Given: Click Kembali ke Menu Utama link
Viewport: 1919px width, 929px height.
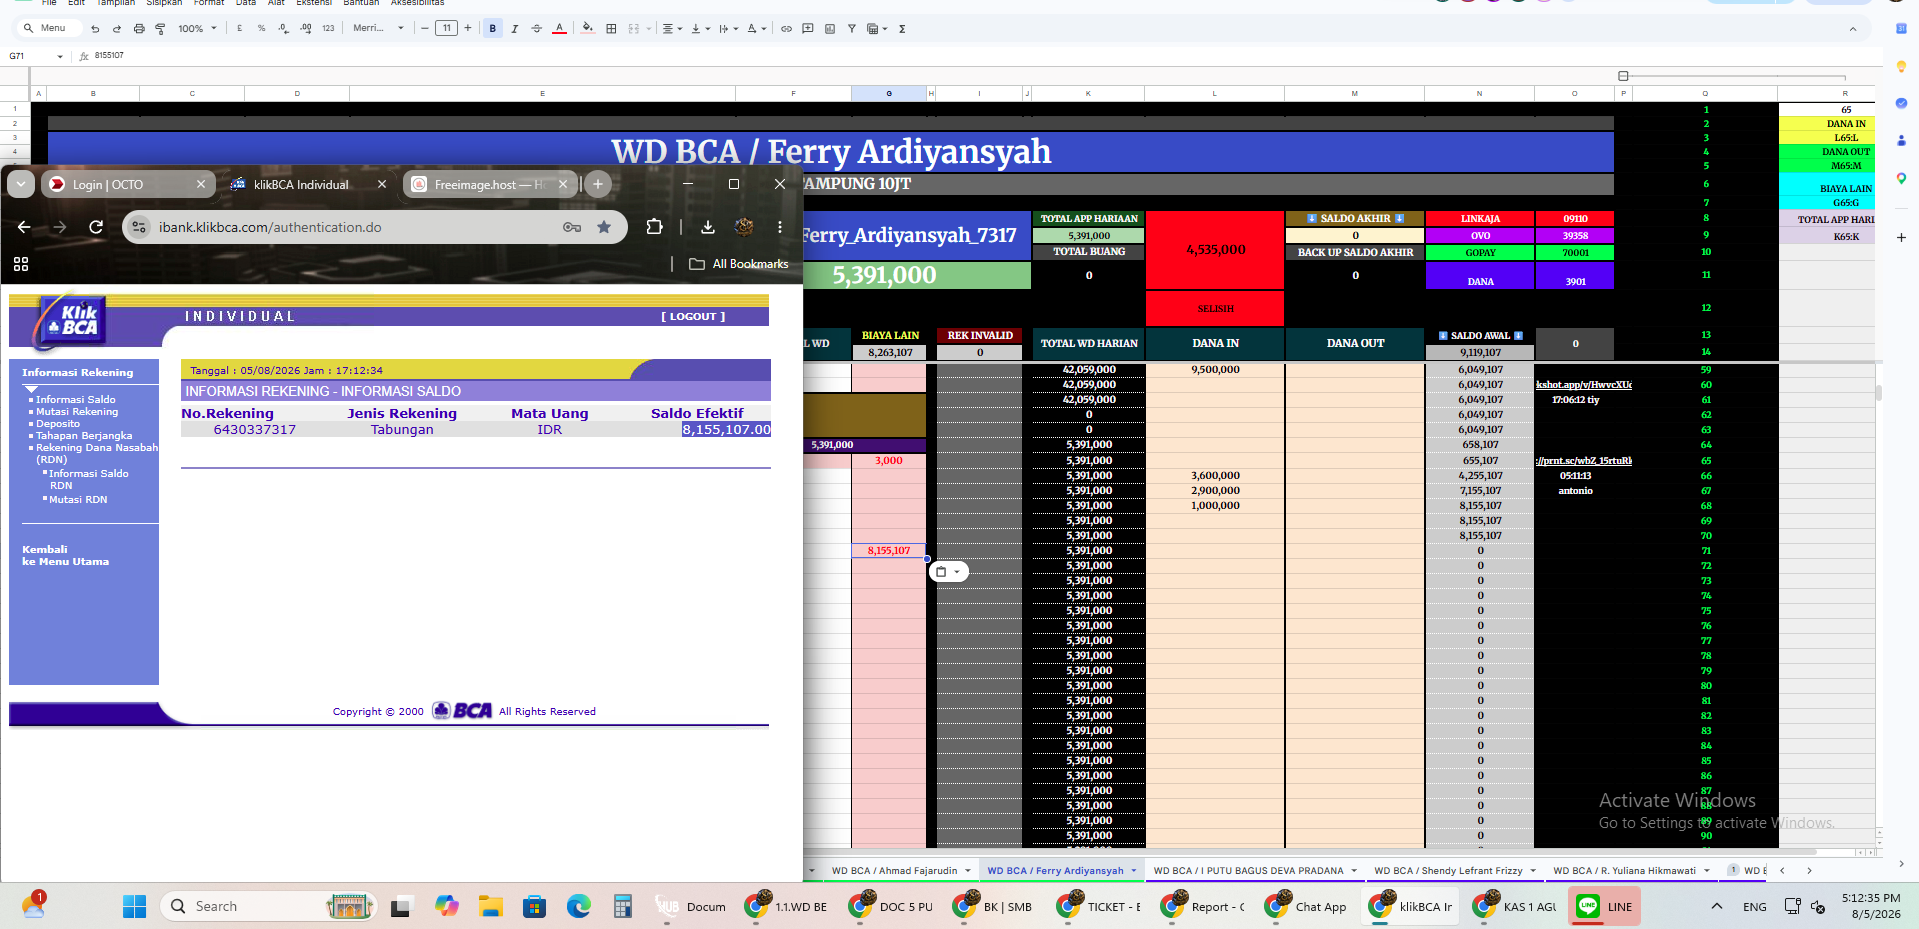Looking at the screenshot, I should pyautogui.click(x=66, y=556).
